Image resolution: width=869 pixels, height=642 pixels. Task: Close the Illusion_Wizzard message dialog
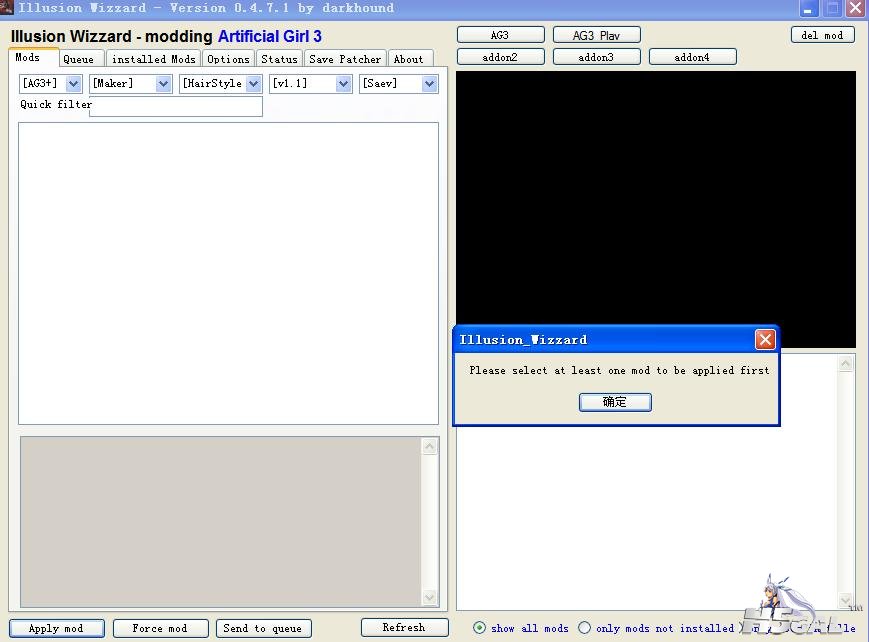click(x=765, y=339)
